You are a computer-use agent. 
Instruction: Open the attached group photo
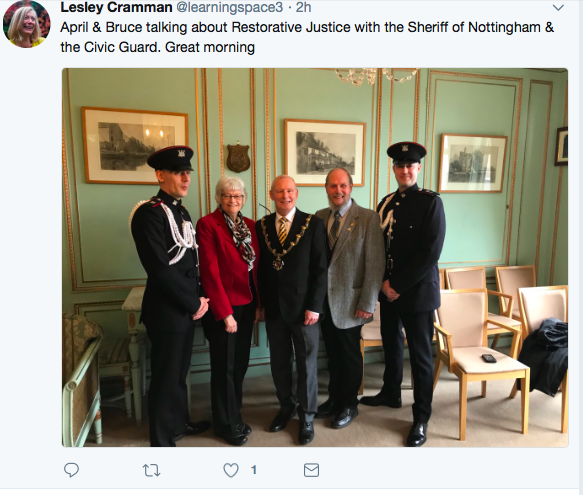click(315, 257)
